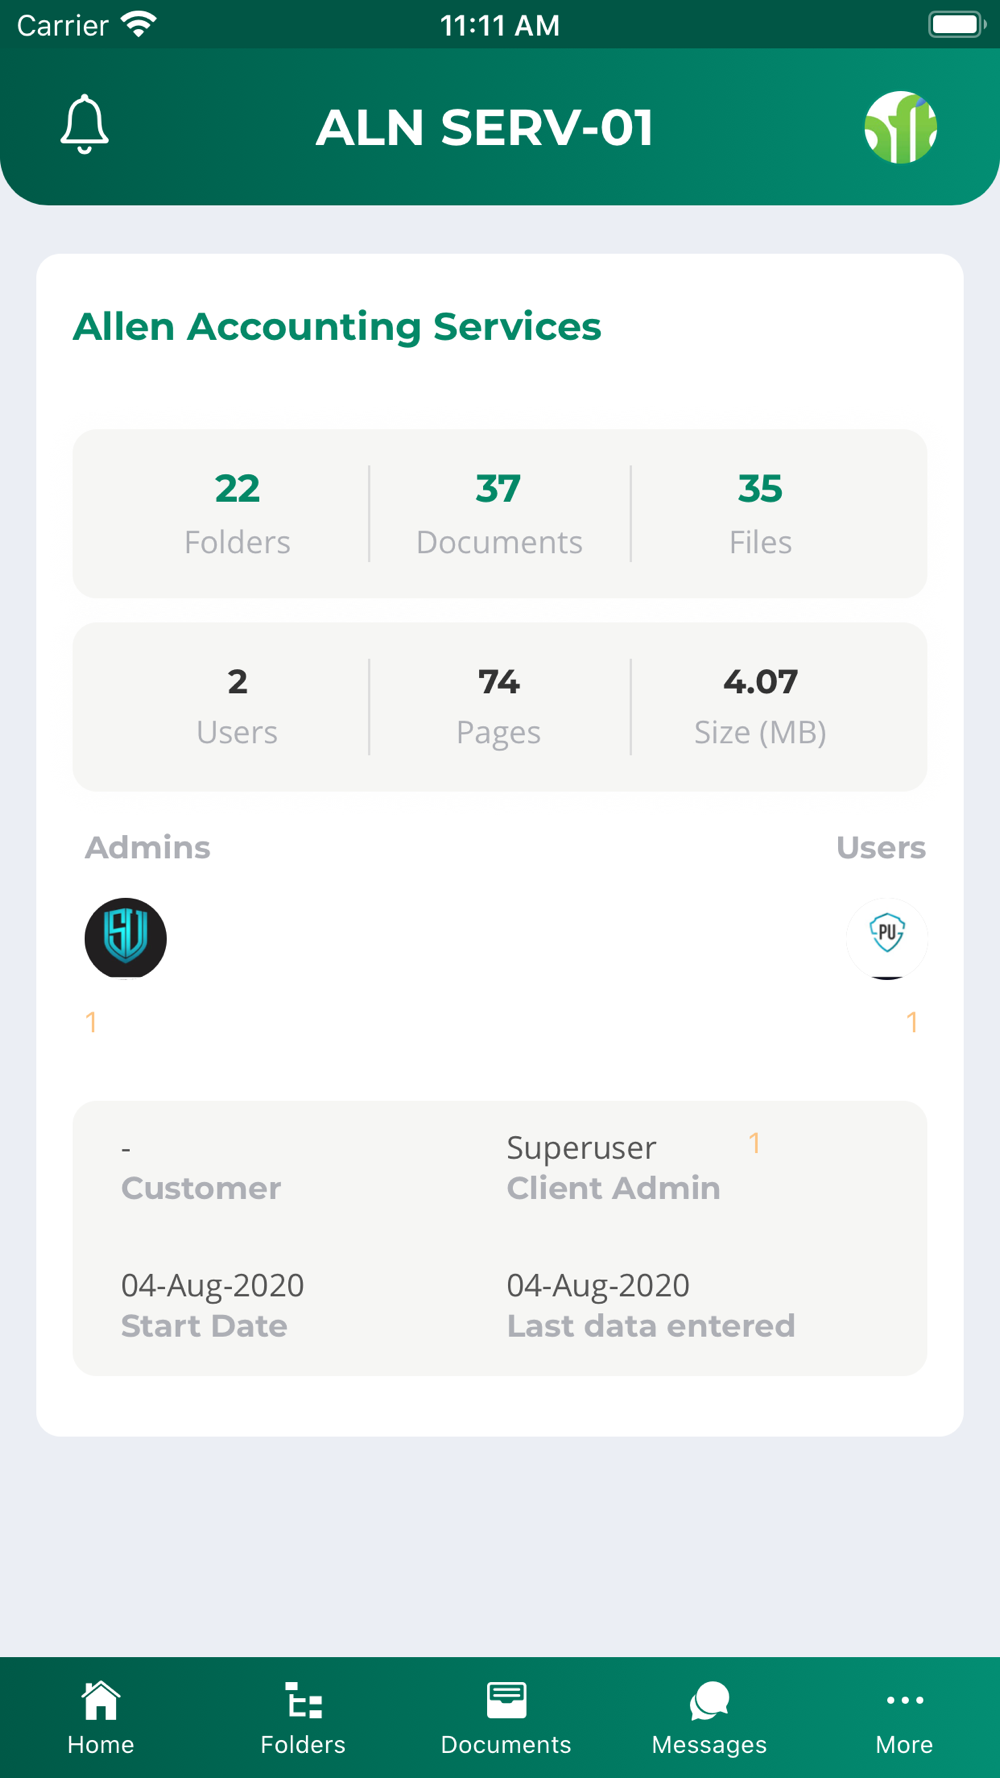Tap the green profile logo avatar

pos(900,127)
